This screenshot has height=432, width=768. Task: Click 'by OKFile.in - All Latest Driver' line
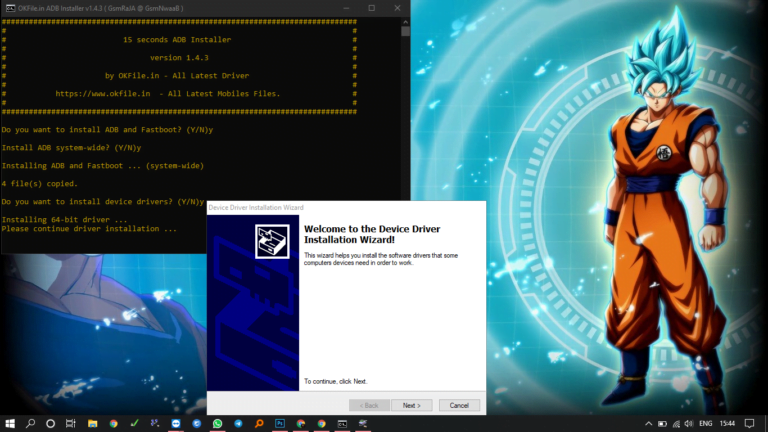tap(177, 75)
